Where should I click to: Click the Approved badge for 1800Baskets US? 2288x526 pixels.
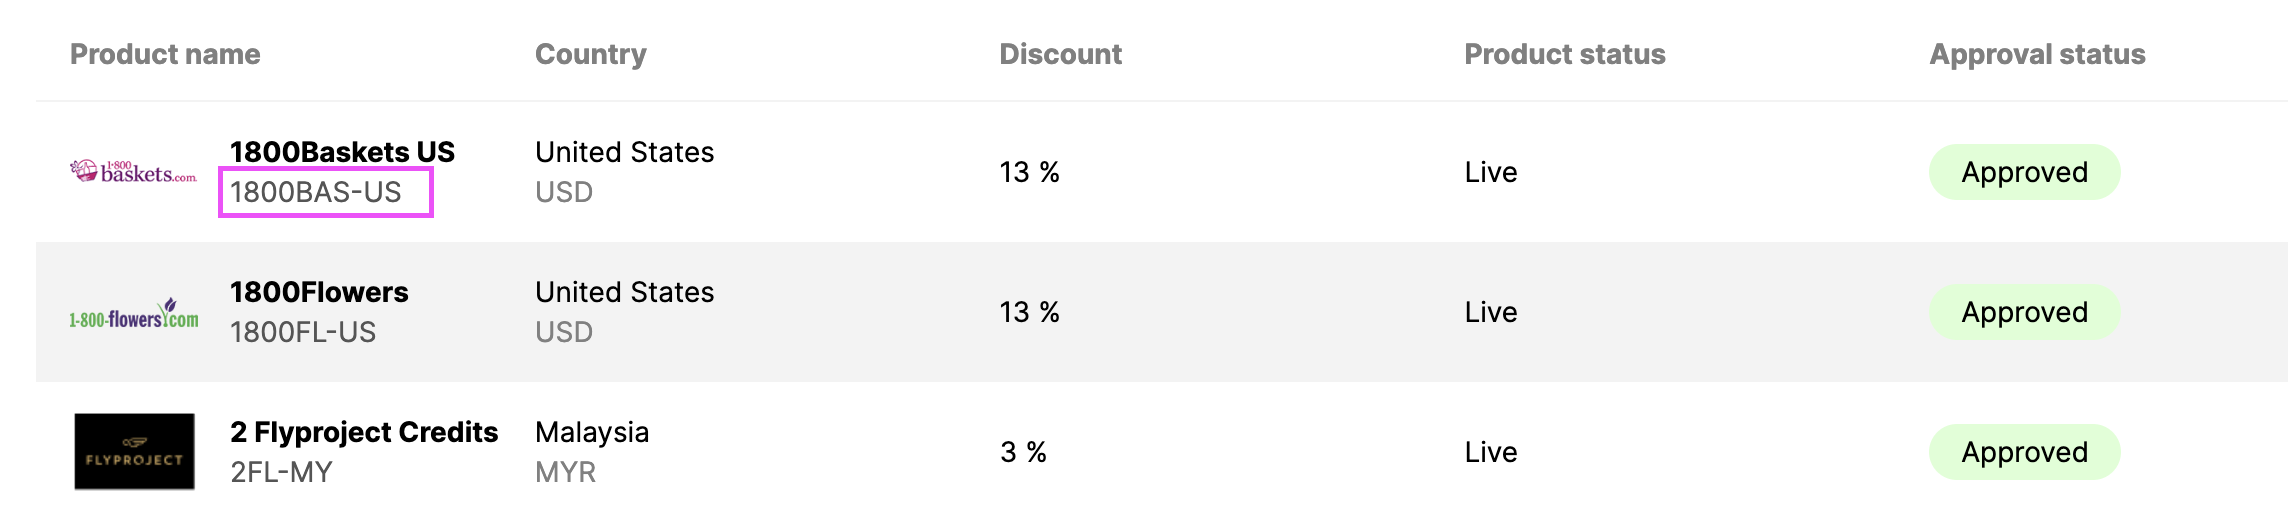click(2024, 172)
